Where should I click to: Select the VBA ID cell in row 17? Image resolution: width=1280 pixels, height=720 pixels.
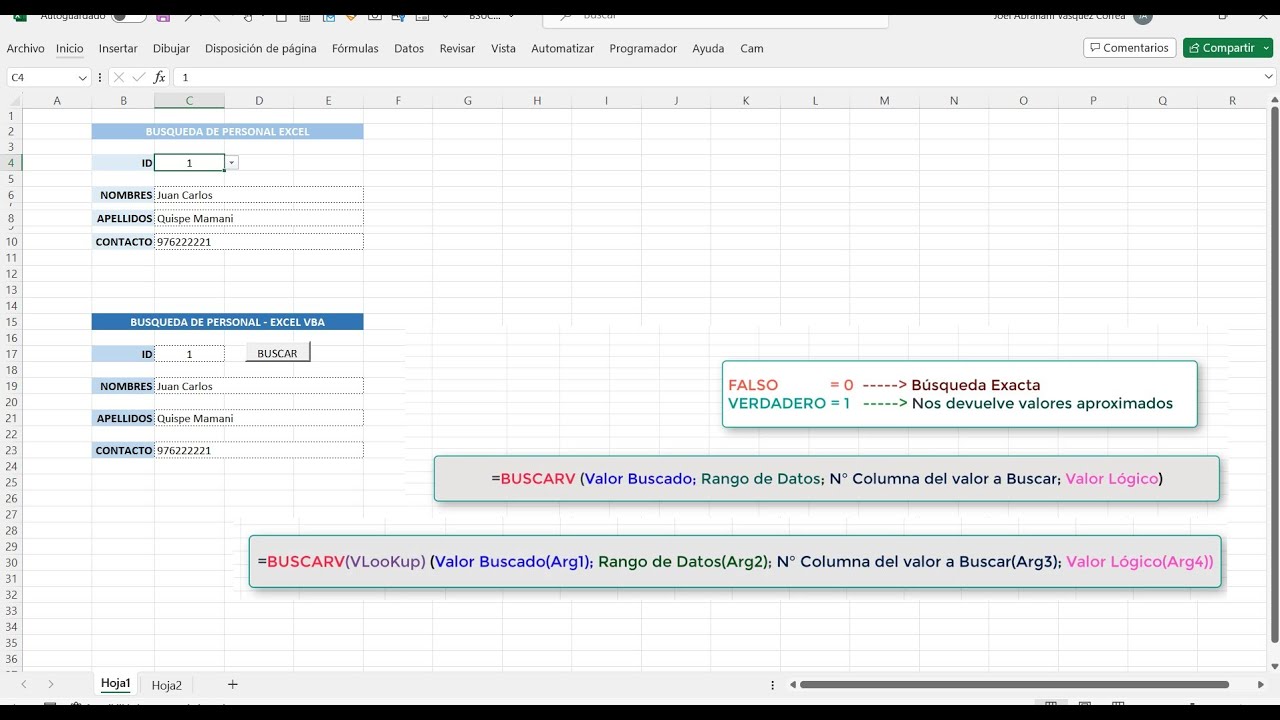point(189,354)
